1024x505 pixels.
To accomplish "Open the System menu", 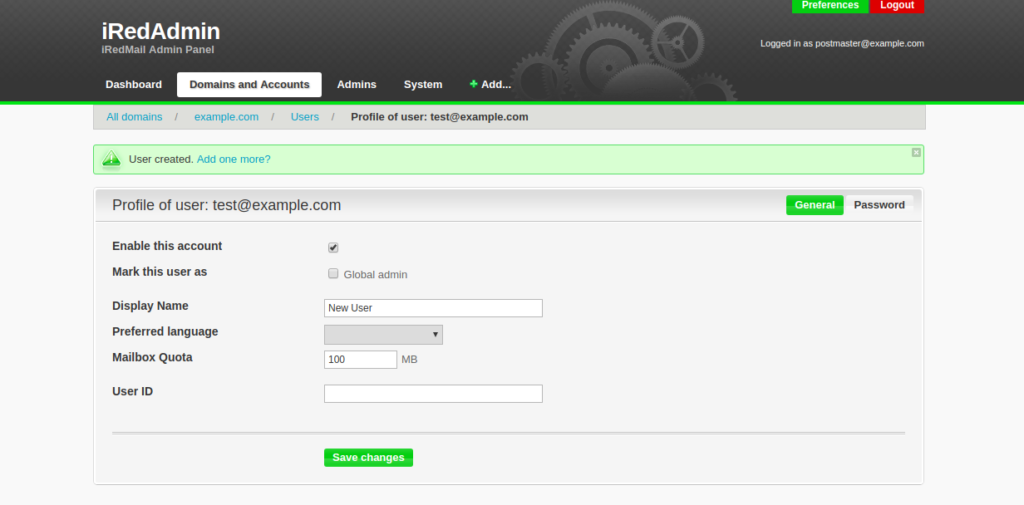I will pyautogui.click(x=423, y=85).
